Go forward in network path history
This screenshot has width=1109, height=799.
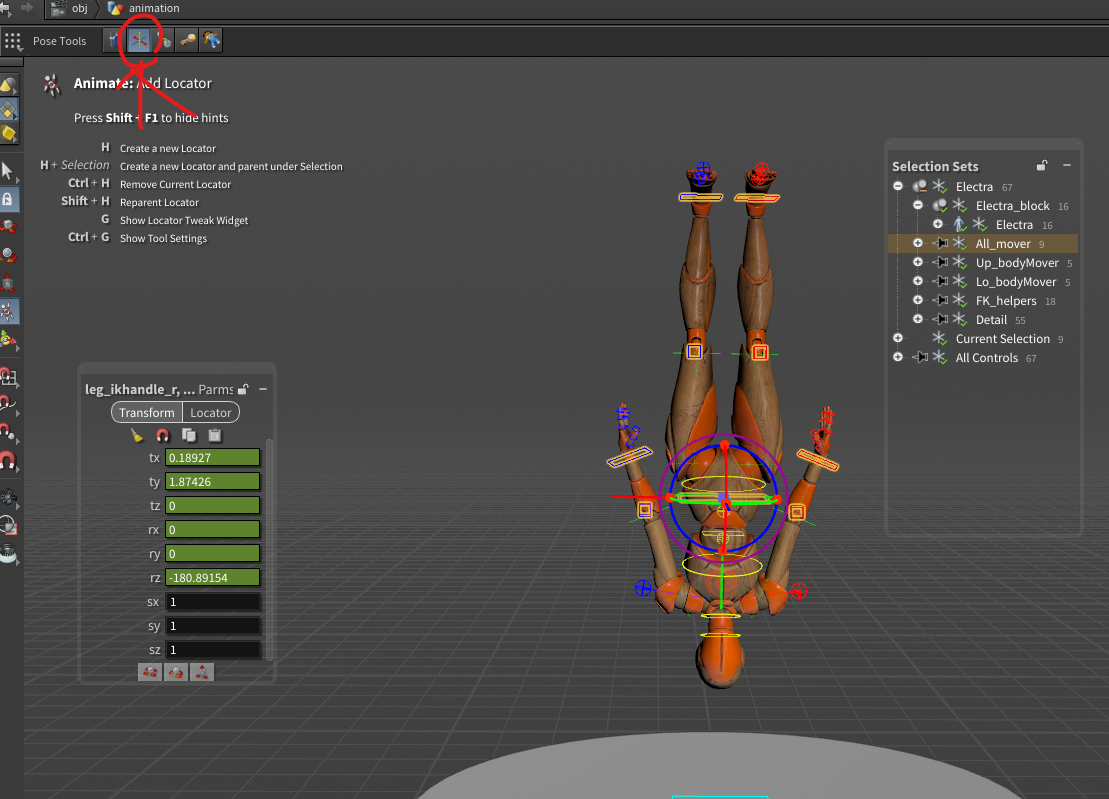tap(27, 7)
